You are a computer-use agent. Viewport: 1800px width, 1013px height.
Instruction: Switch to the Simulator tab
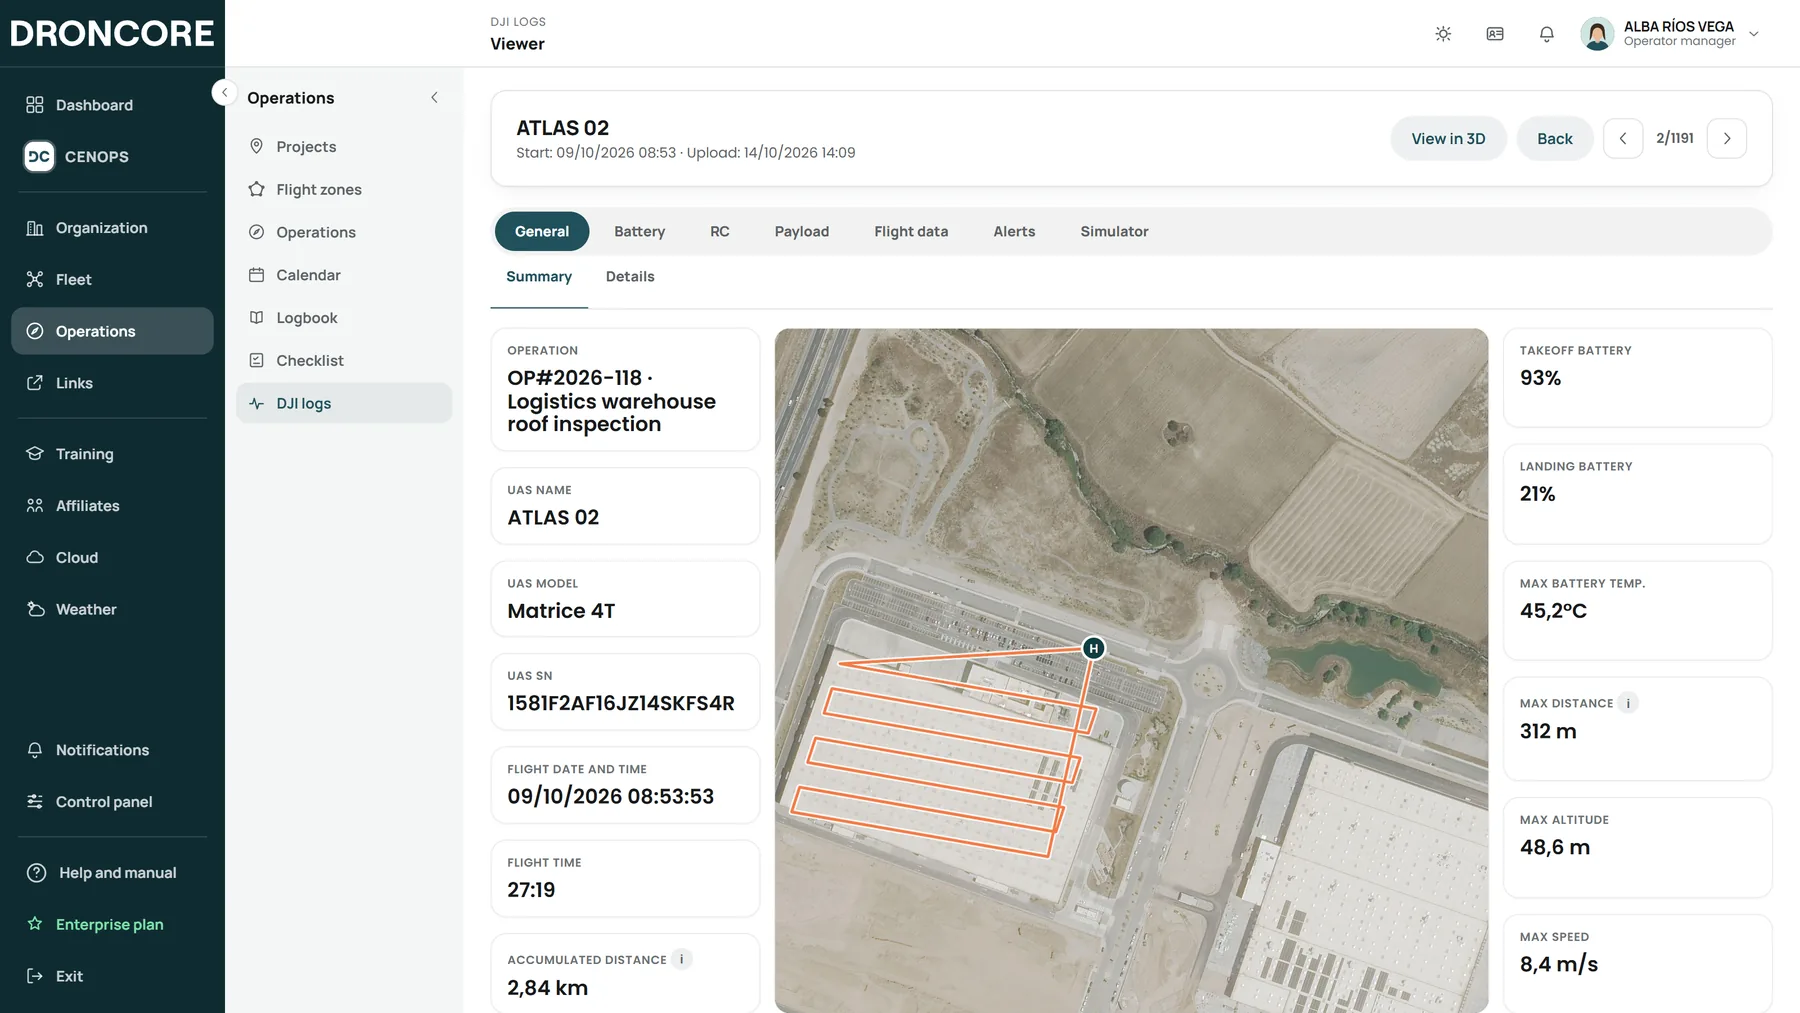(1114, 231)
